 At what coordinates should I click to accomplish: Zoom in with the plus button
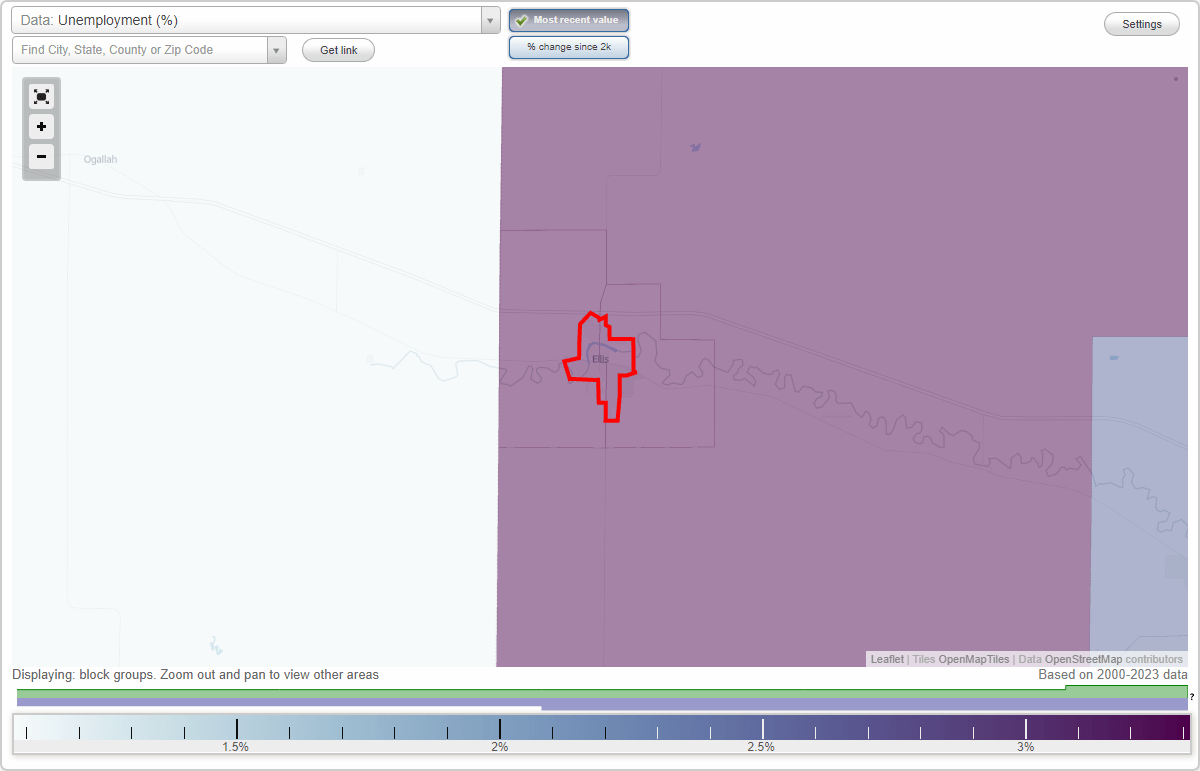click(x=41, y=127)
